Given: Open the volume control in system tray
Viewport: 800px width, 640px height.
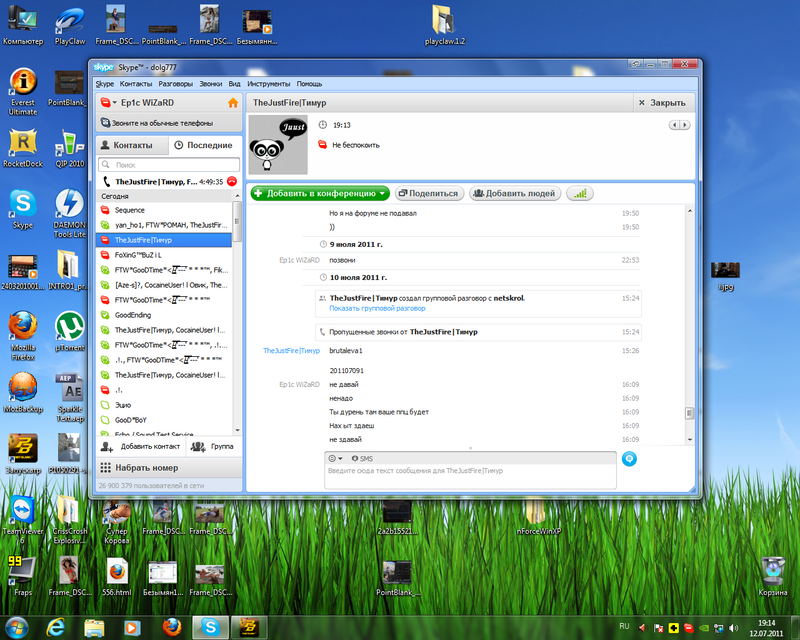Looking at the screenshot, I should [x=734, y=628].
